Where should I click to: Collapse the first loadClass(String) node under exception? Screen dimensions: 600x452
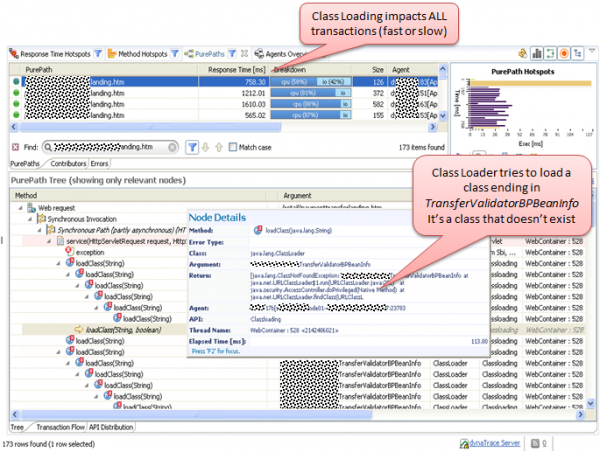click(58, 263)
